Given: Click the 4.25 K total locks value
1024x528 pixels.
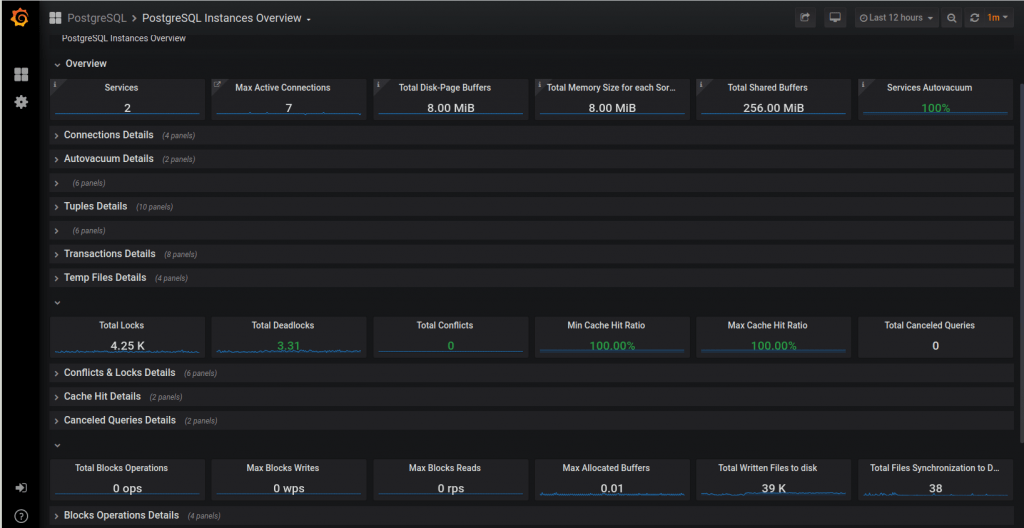Looking at the screenshot, I should (127, 346).
